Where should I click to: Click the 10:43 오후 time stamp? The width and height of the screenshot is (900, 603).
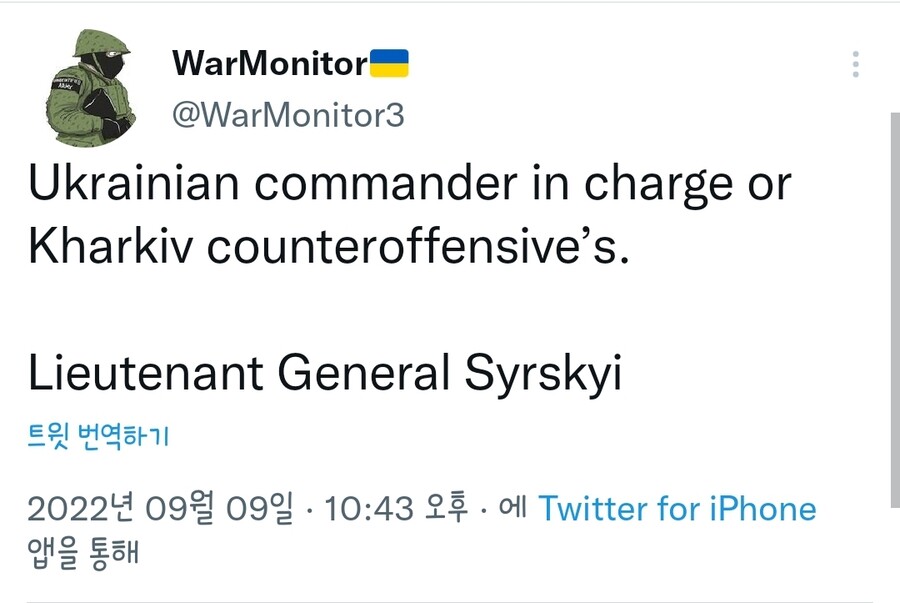tap(398, 509)
